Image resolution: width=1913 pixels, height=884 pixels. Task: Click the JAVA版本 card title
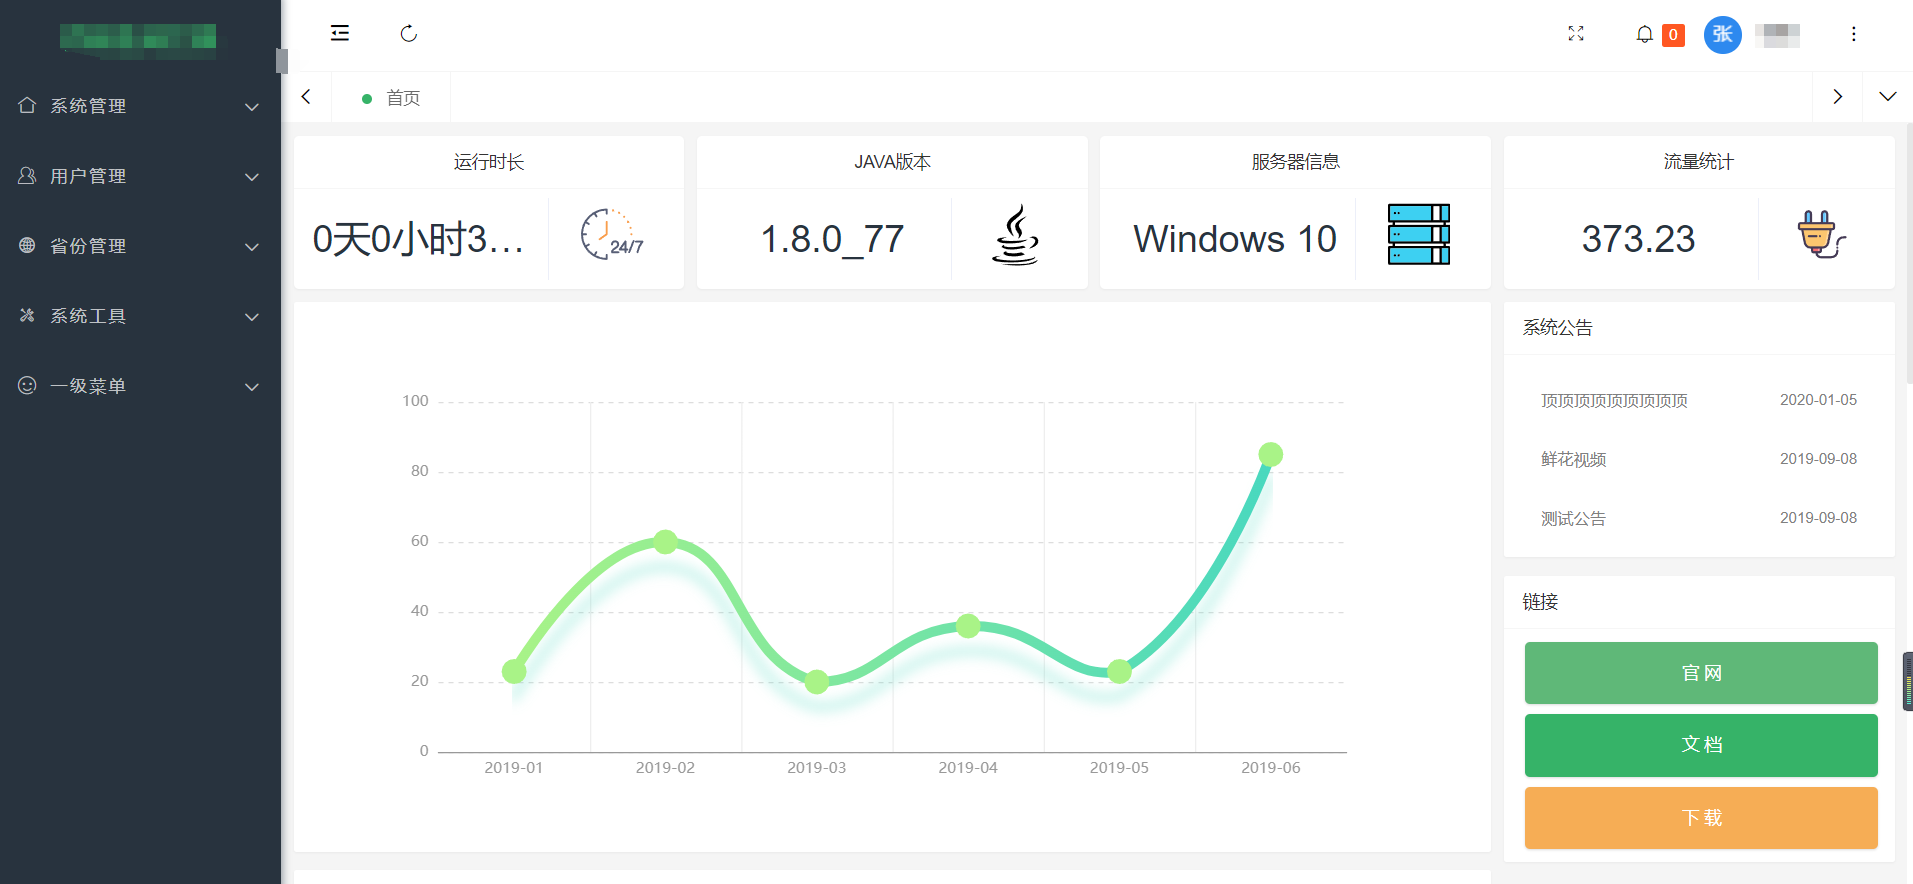(892, 162)
